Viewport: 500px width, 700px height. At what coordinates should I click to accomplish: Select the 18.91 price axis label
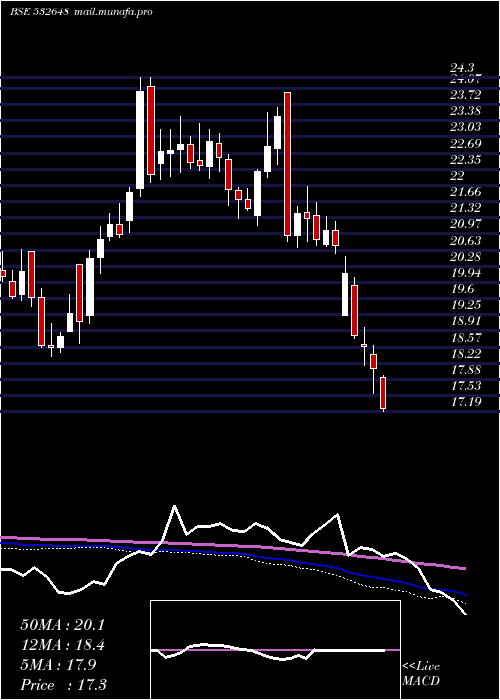click(x=466, y=321)
